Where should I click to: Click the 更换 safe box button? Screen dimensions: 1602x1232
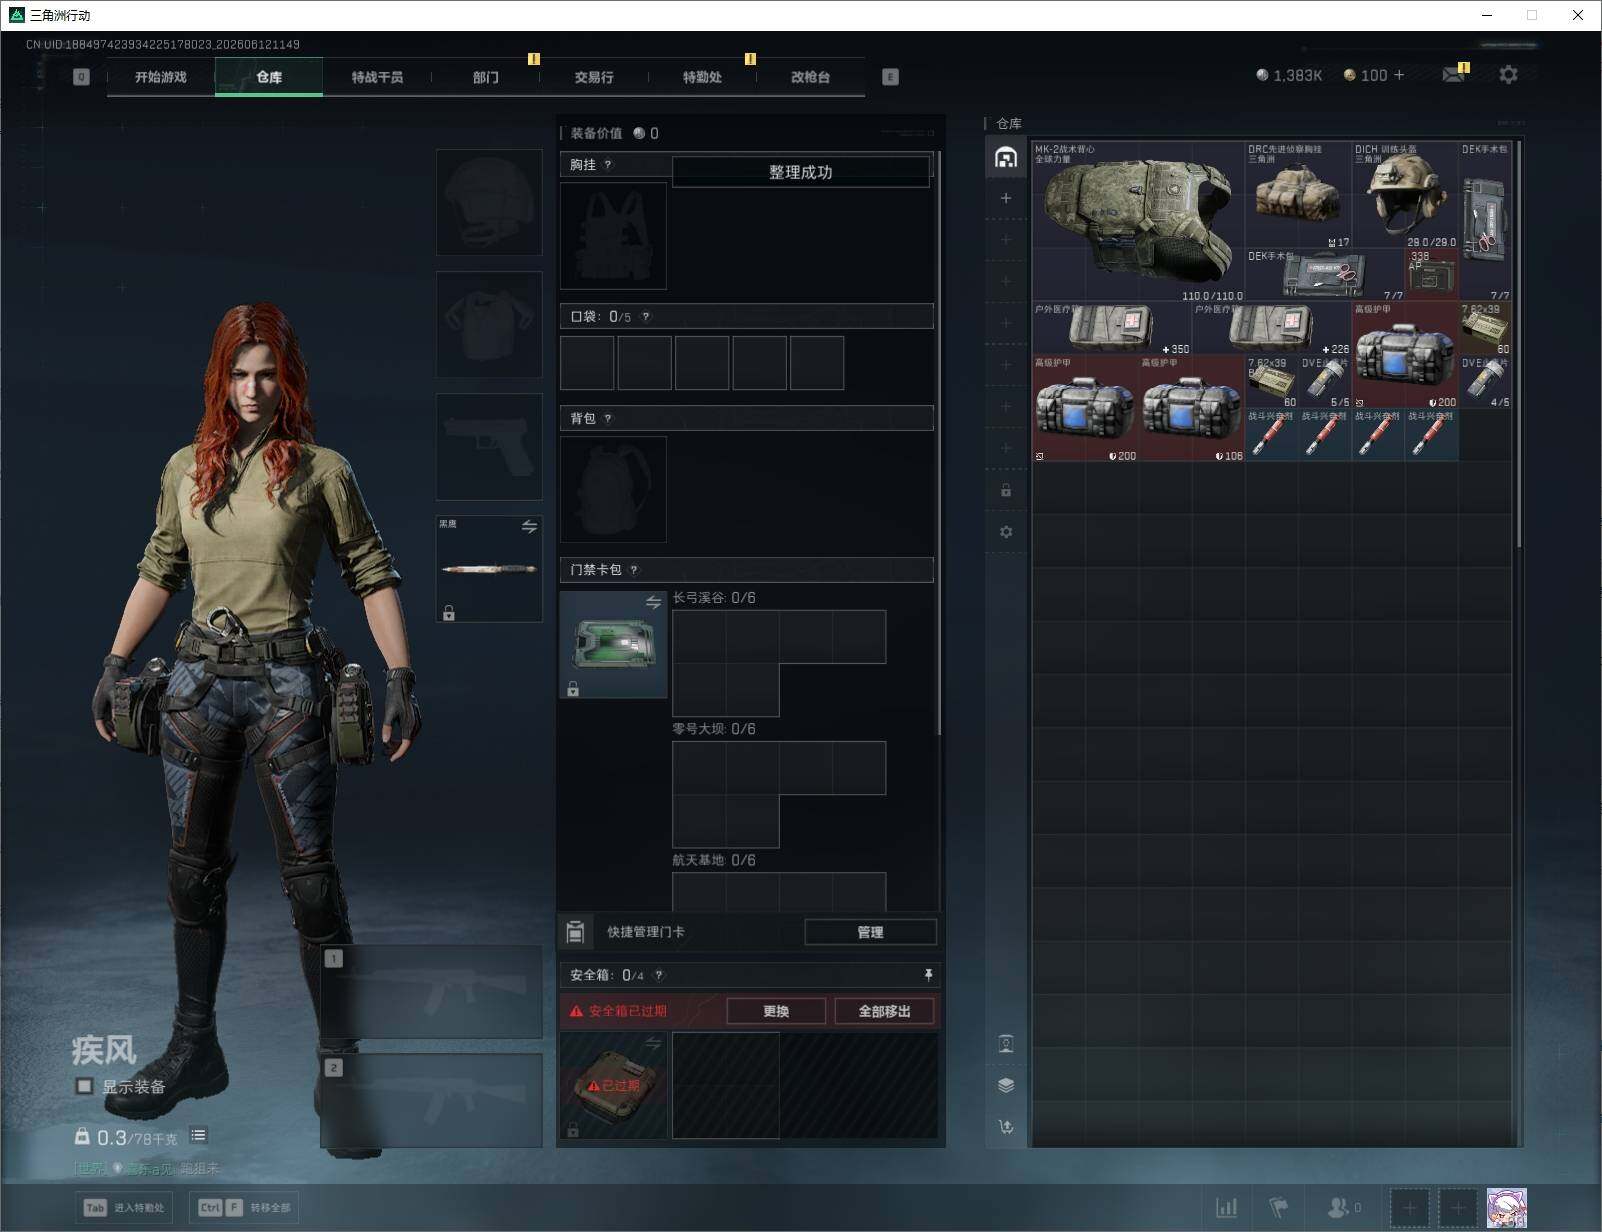776,1011
